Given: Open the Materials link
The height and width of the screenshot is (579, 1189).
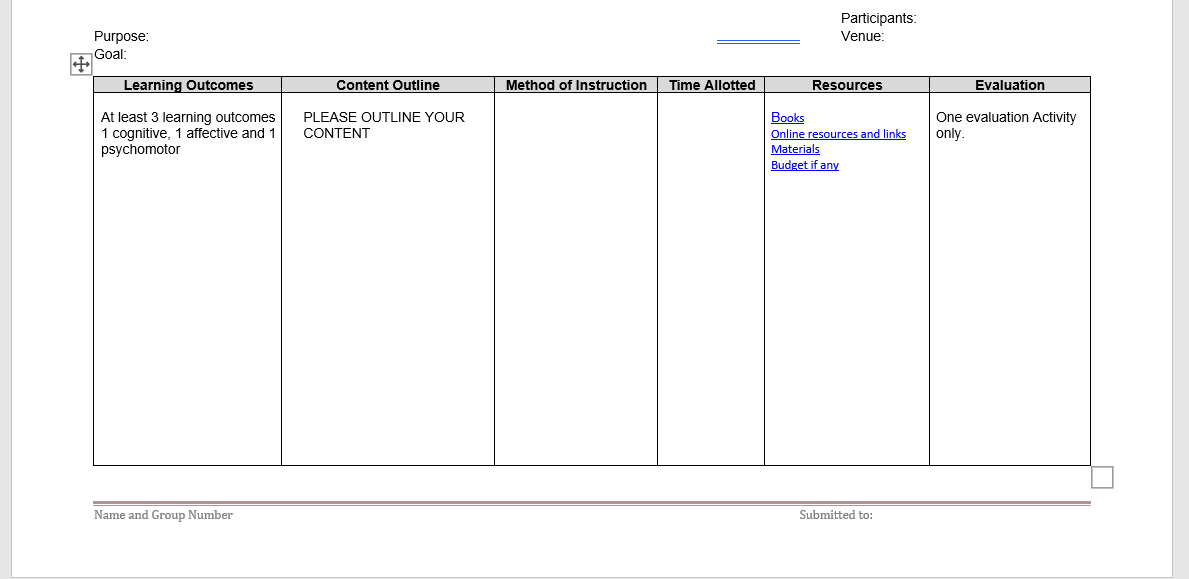Looking at the screenshot, I should point(795,149).
